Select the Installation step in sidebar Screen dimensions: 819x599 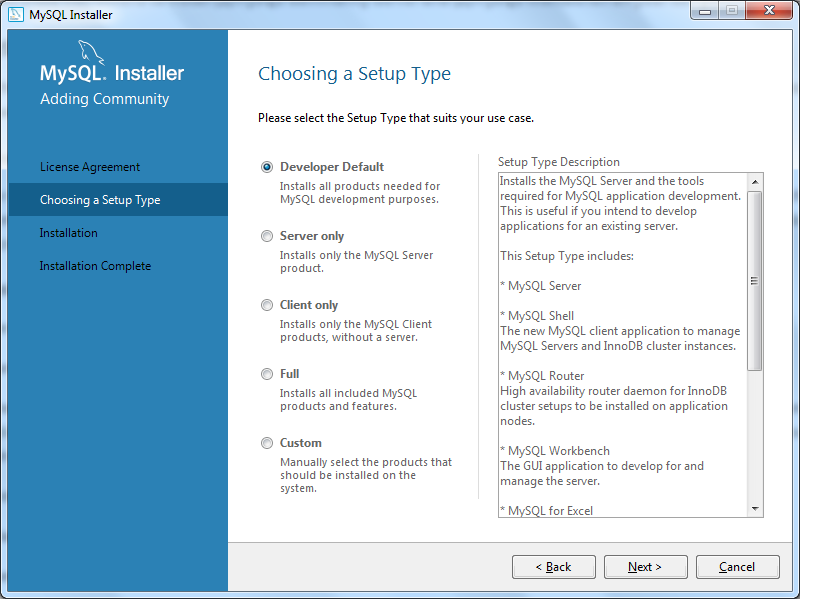coord(70,232)
